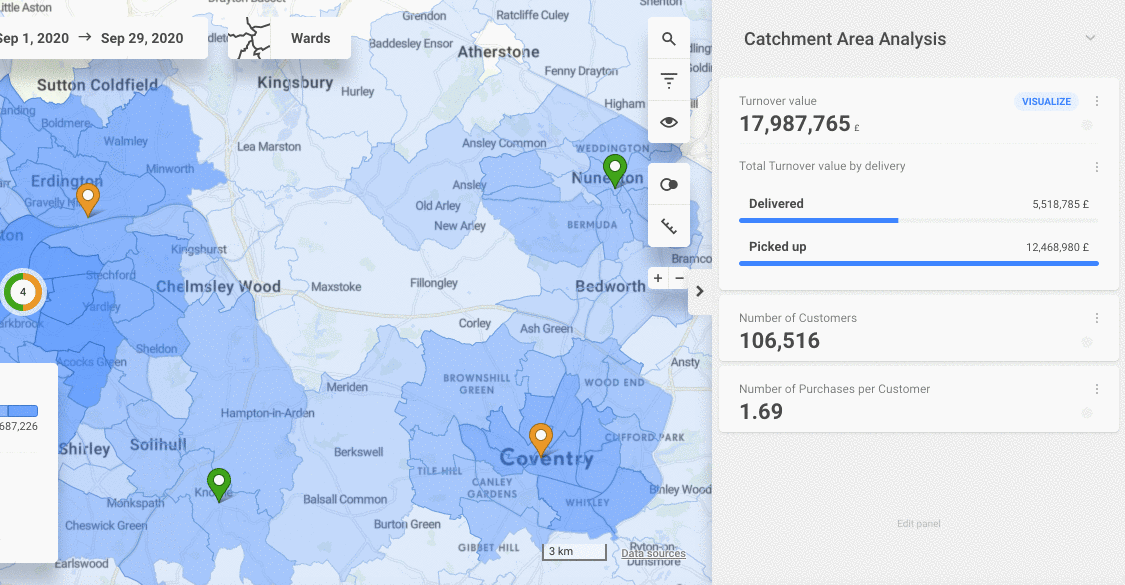Viewport: 1125px width, 585px height.
Task: Toggle the compare switch in map toolbar
Action: click(669, 185)
